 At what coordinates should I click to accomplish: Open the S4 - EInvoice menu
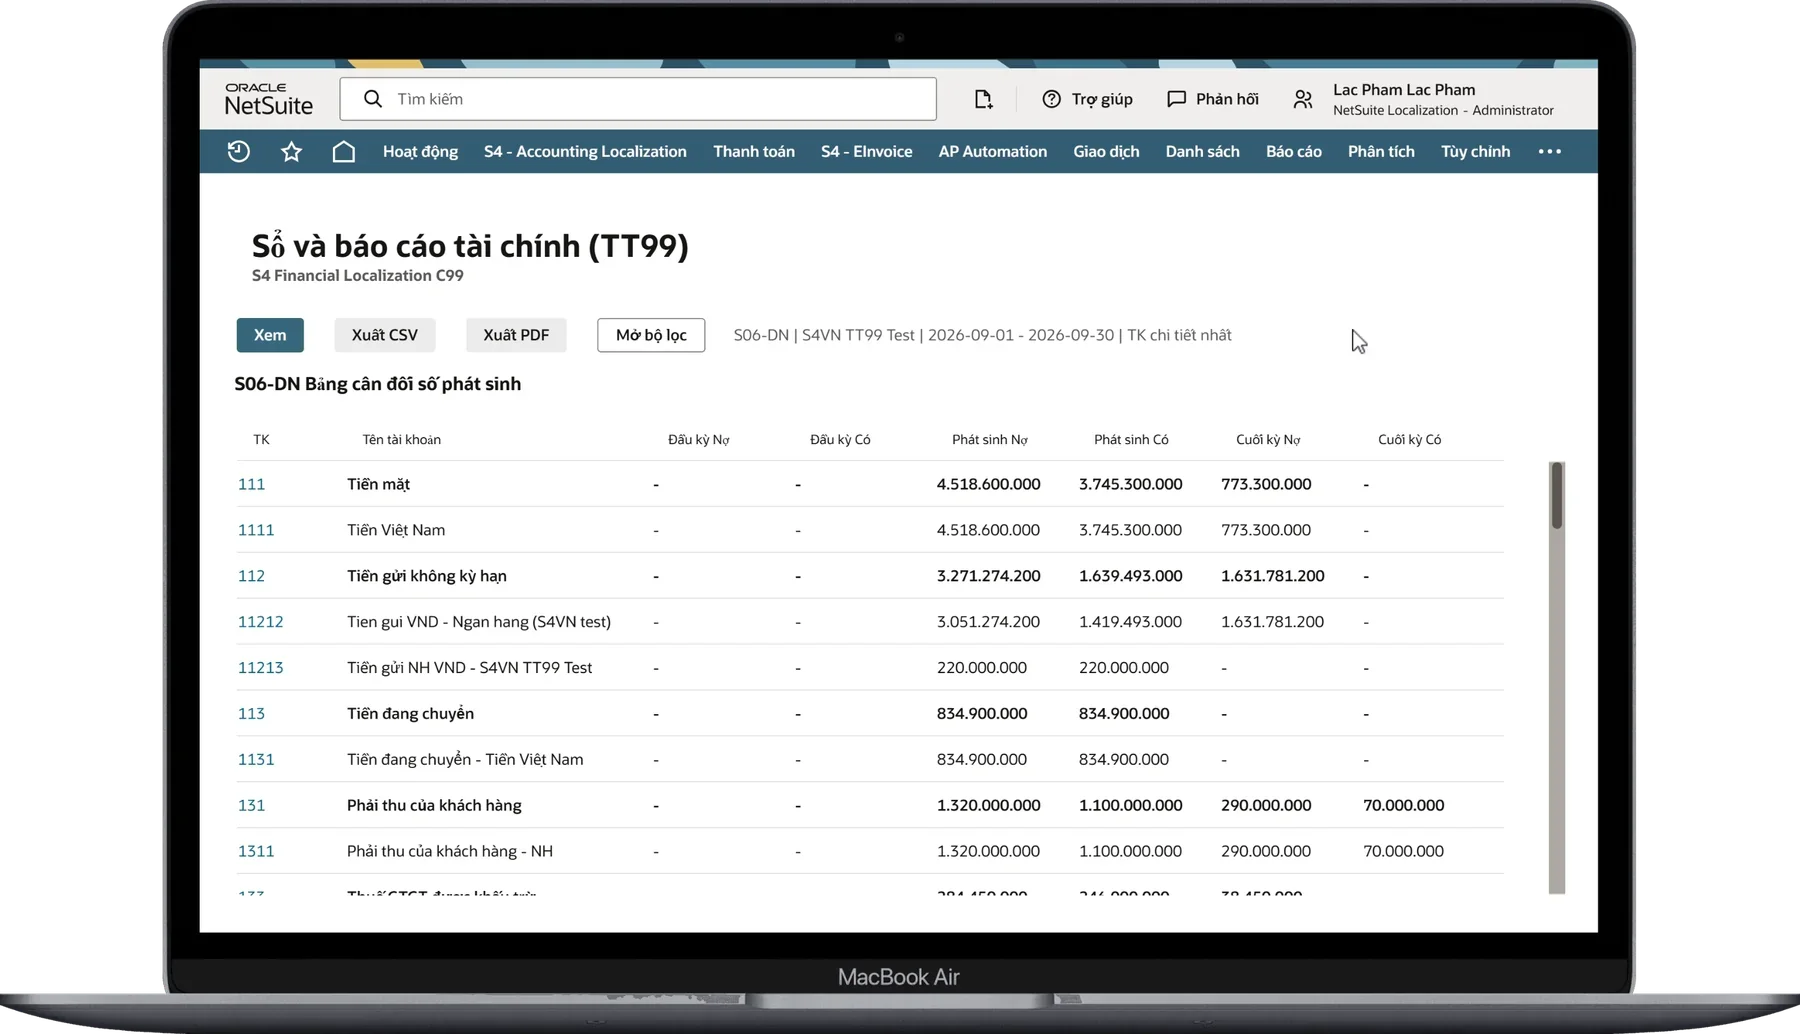(x=866, y=151)
